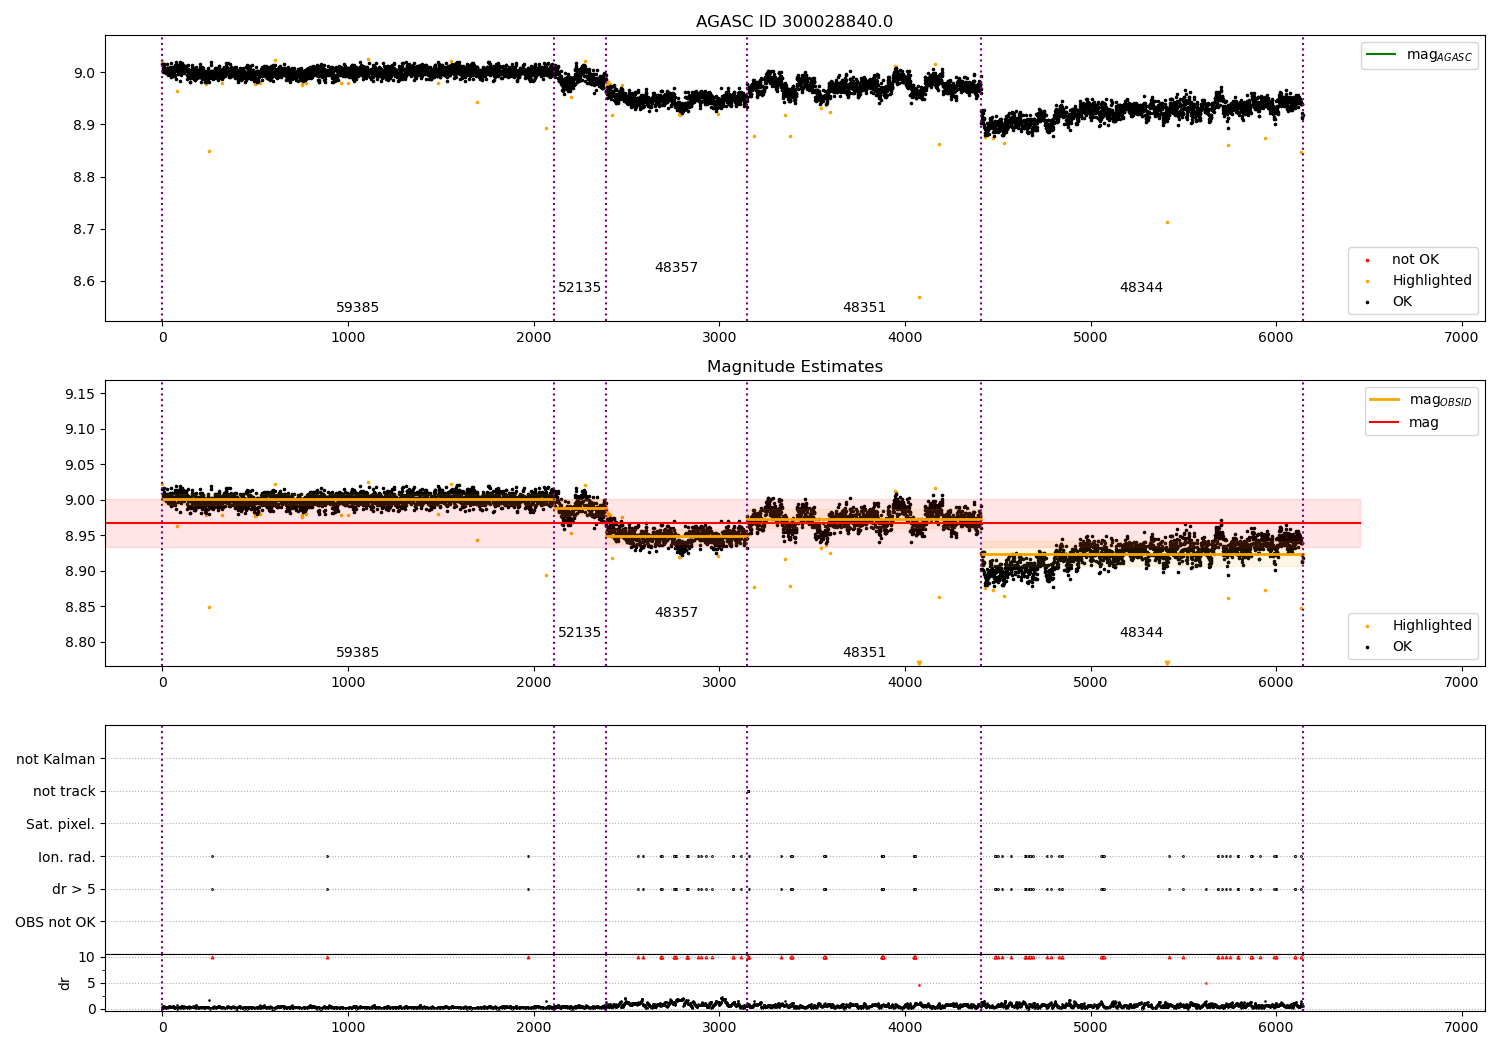Click obsid label 48344 in Magnitude Estimates plot
The image size is (1500, 1050).
1141,633
